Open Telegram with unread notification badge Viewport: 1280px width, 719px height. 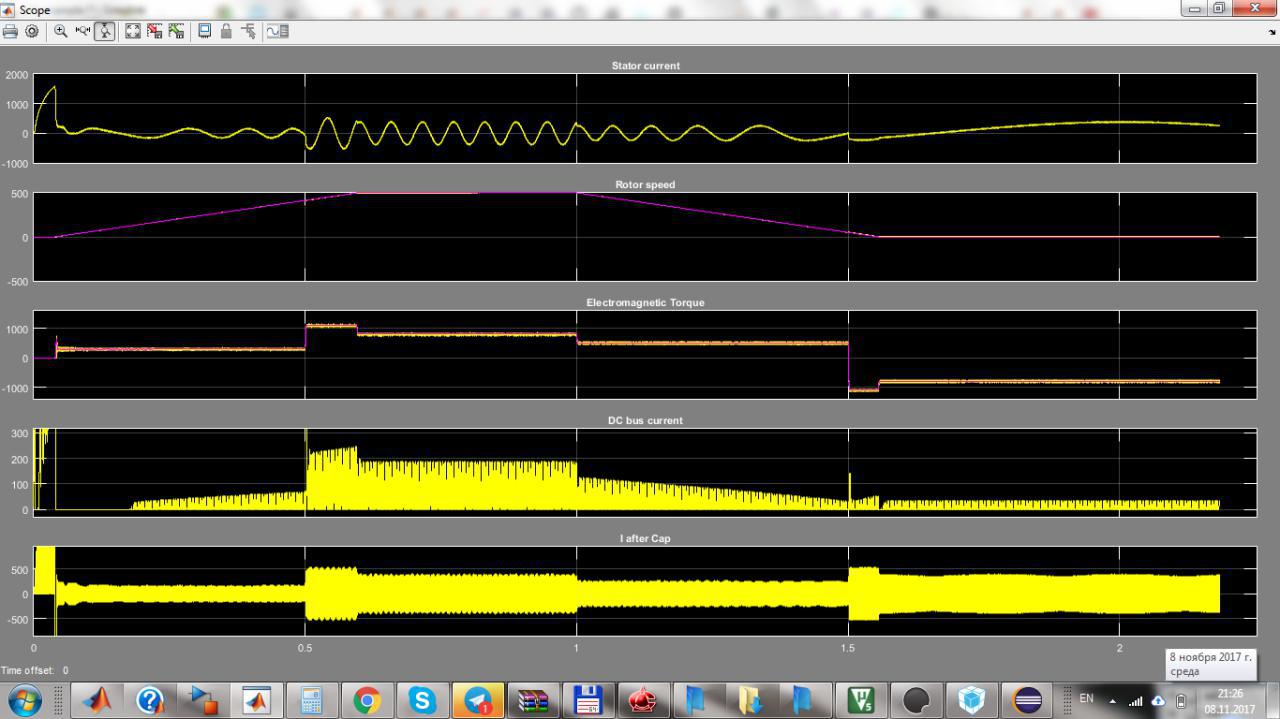(x=477, y=700)
